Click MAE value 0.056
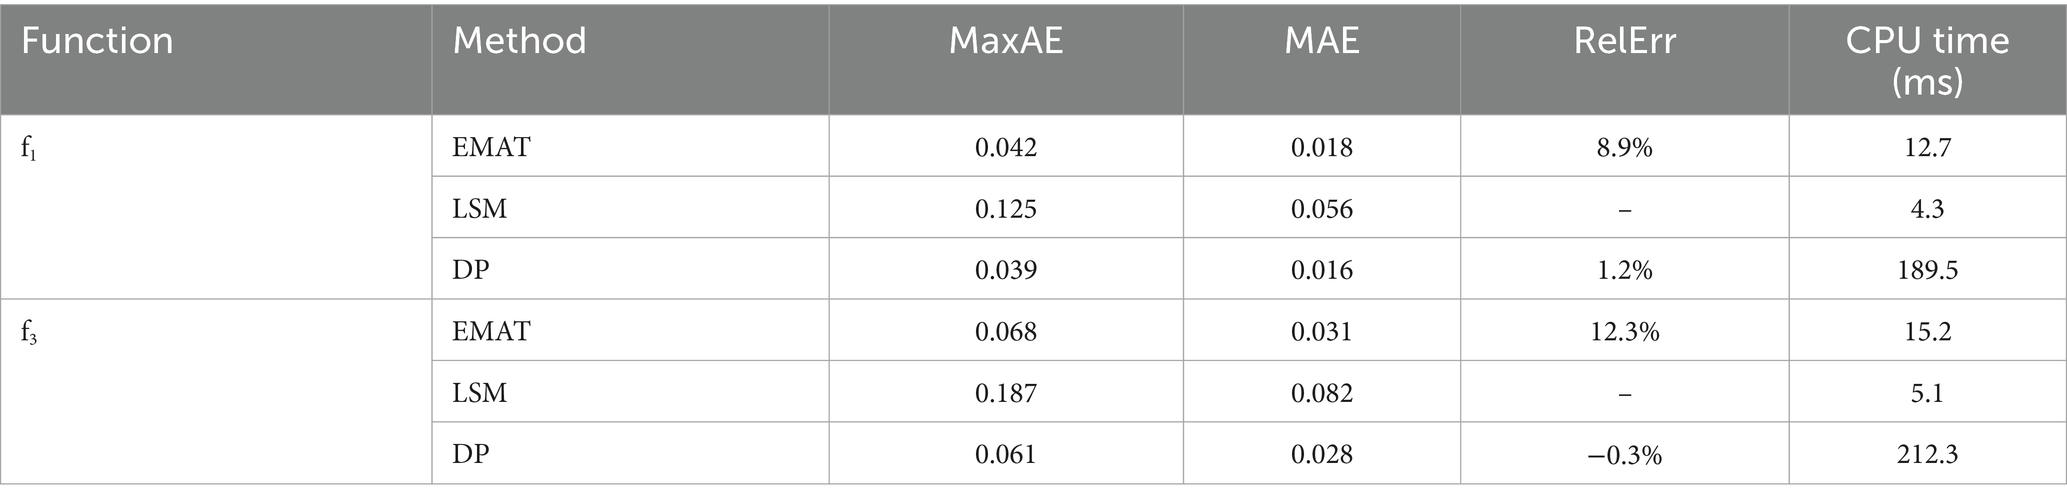2067x502 pixels. pos(1321,209)
